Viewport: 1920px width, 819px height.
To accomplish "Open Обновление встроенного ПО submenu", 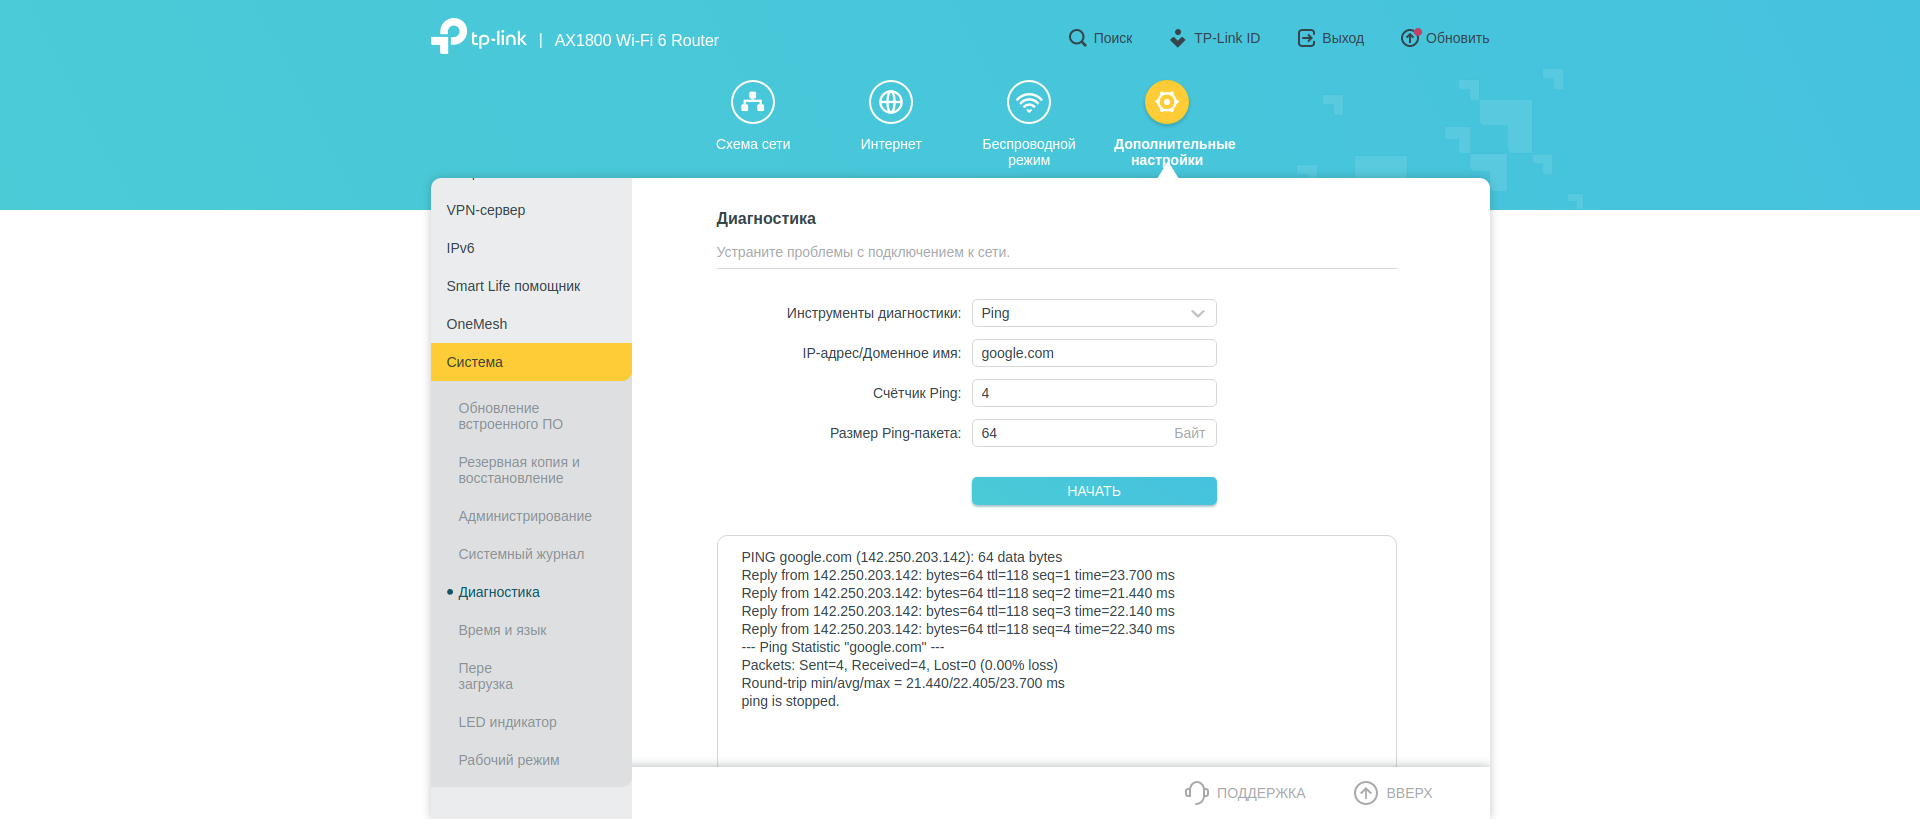I will (510, 416).
